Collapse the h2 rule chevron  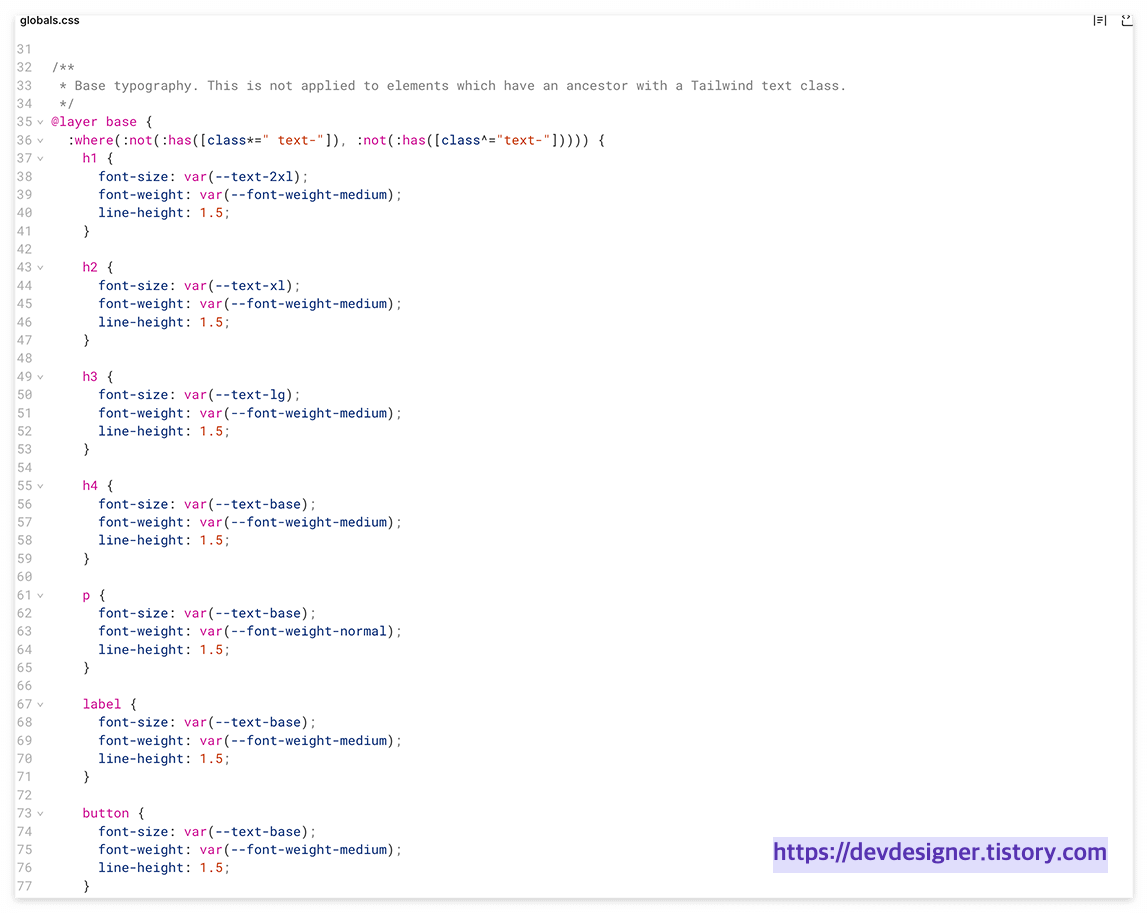coord(40,267)
